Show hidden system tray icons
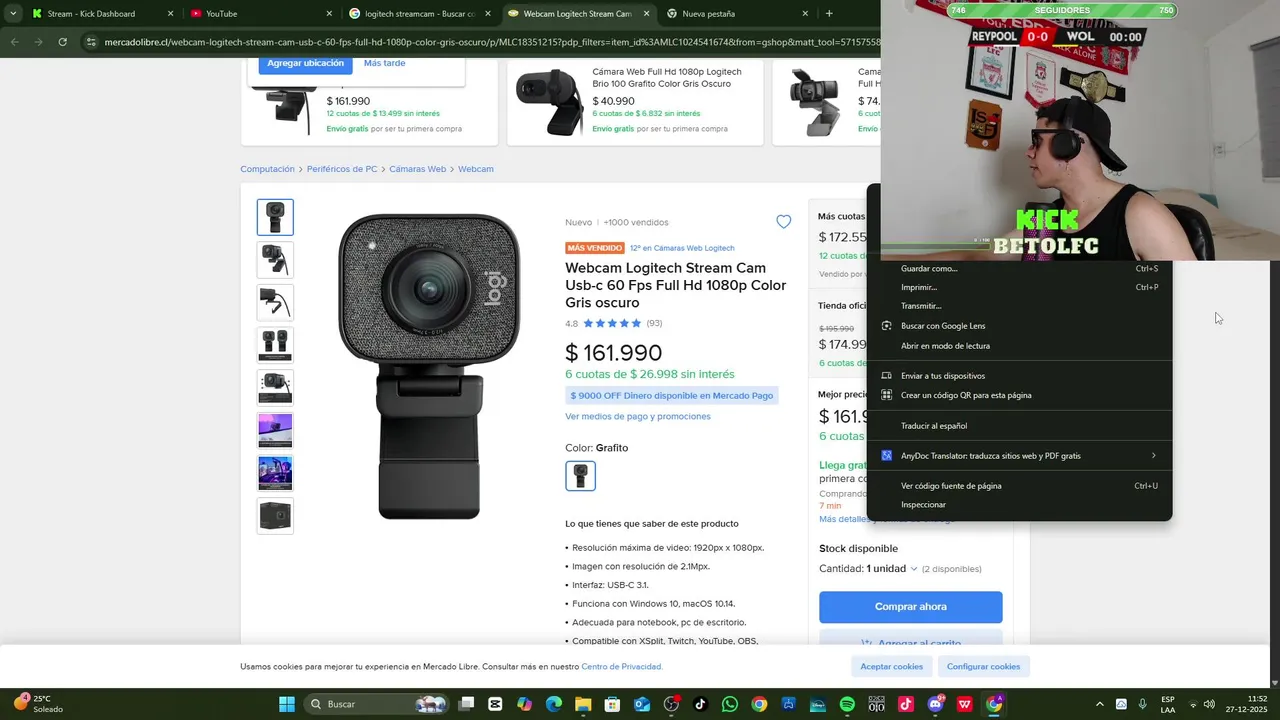 pos(1100,704)
